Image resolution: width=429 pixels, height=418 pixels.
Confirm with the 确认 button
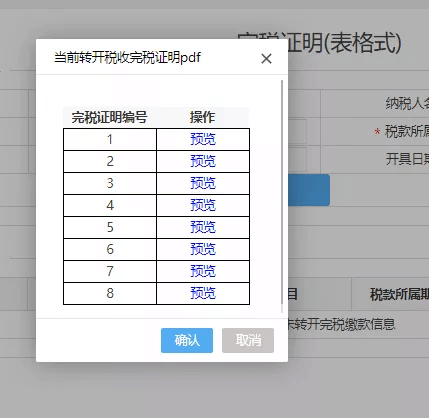187,340
